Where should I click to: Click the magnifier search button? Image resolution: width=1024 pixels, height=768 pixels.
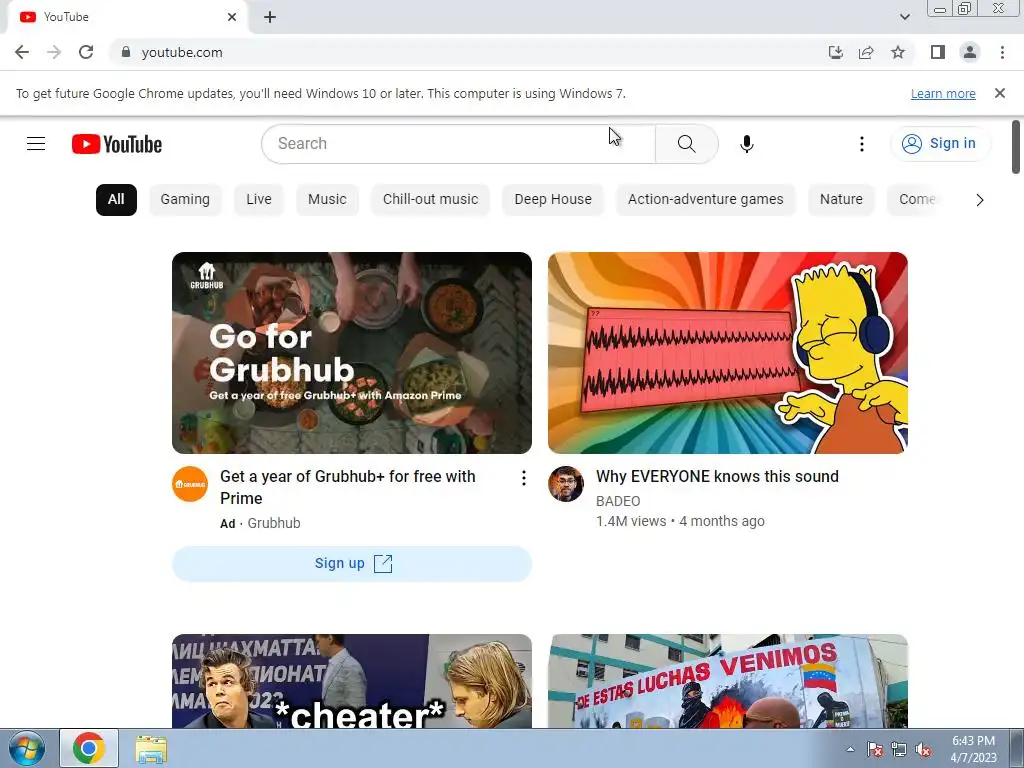click(686, 144)
